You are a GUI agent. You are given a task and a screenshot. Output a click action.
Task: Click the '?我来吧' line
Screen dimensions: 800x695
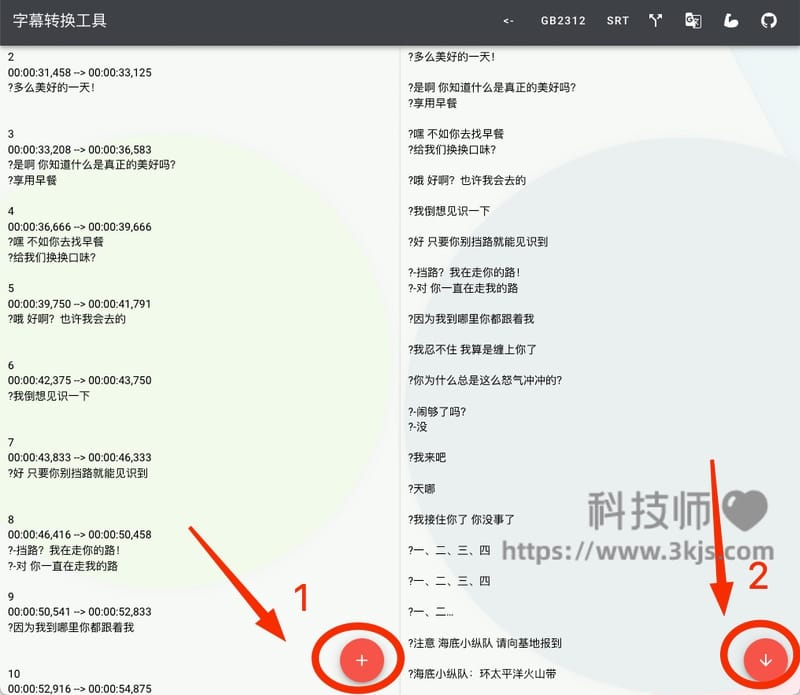pos(427,457)
